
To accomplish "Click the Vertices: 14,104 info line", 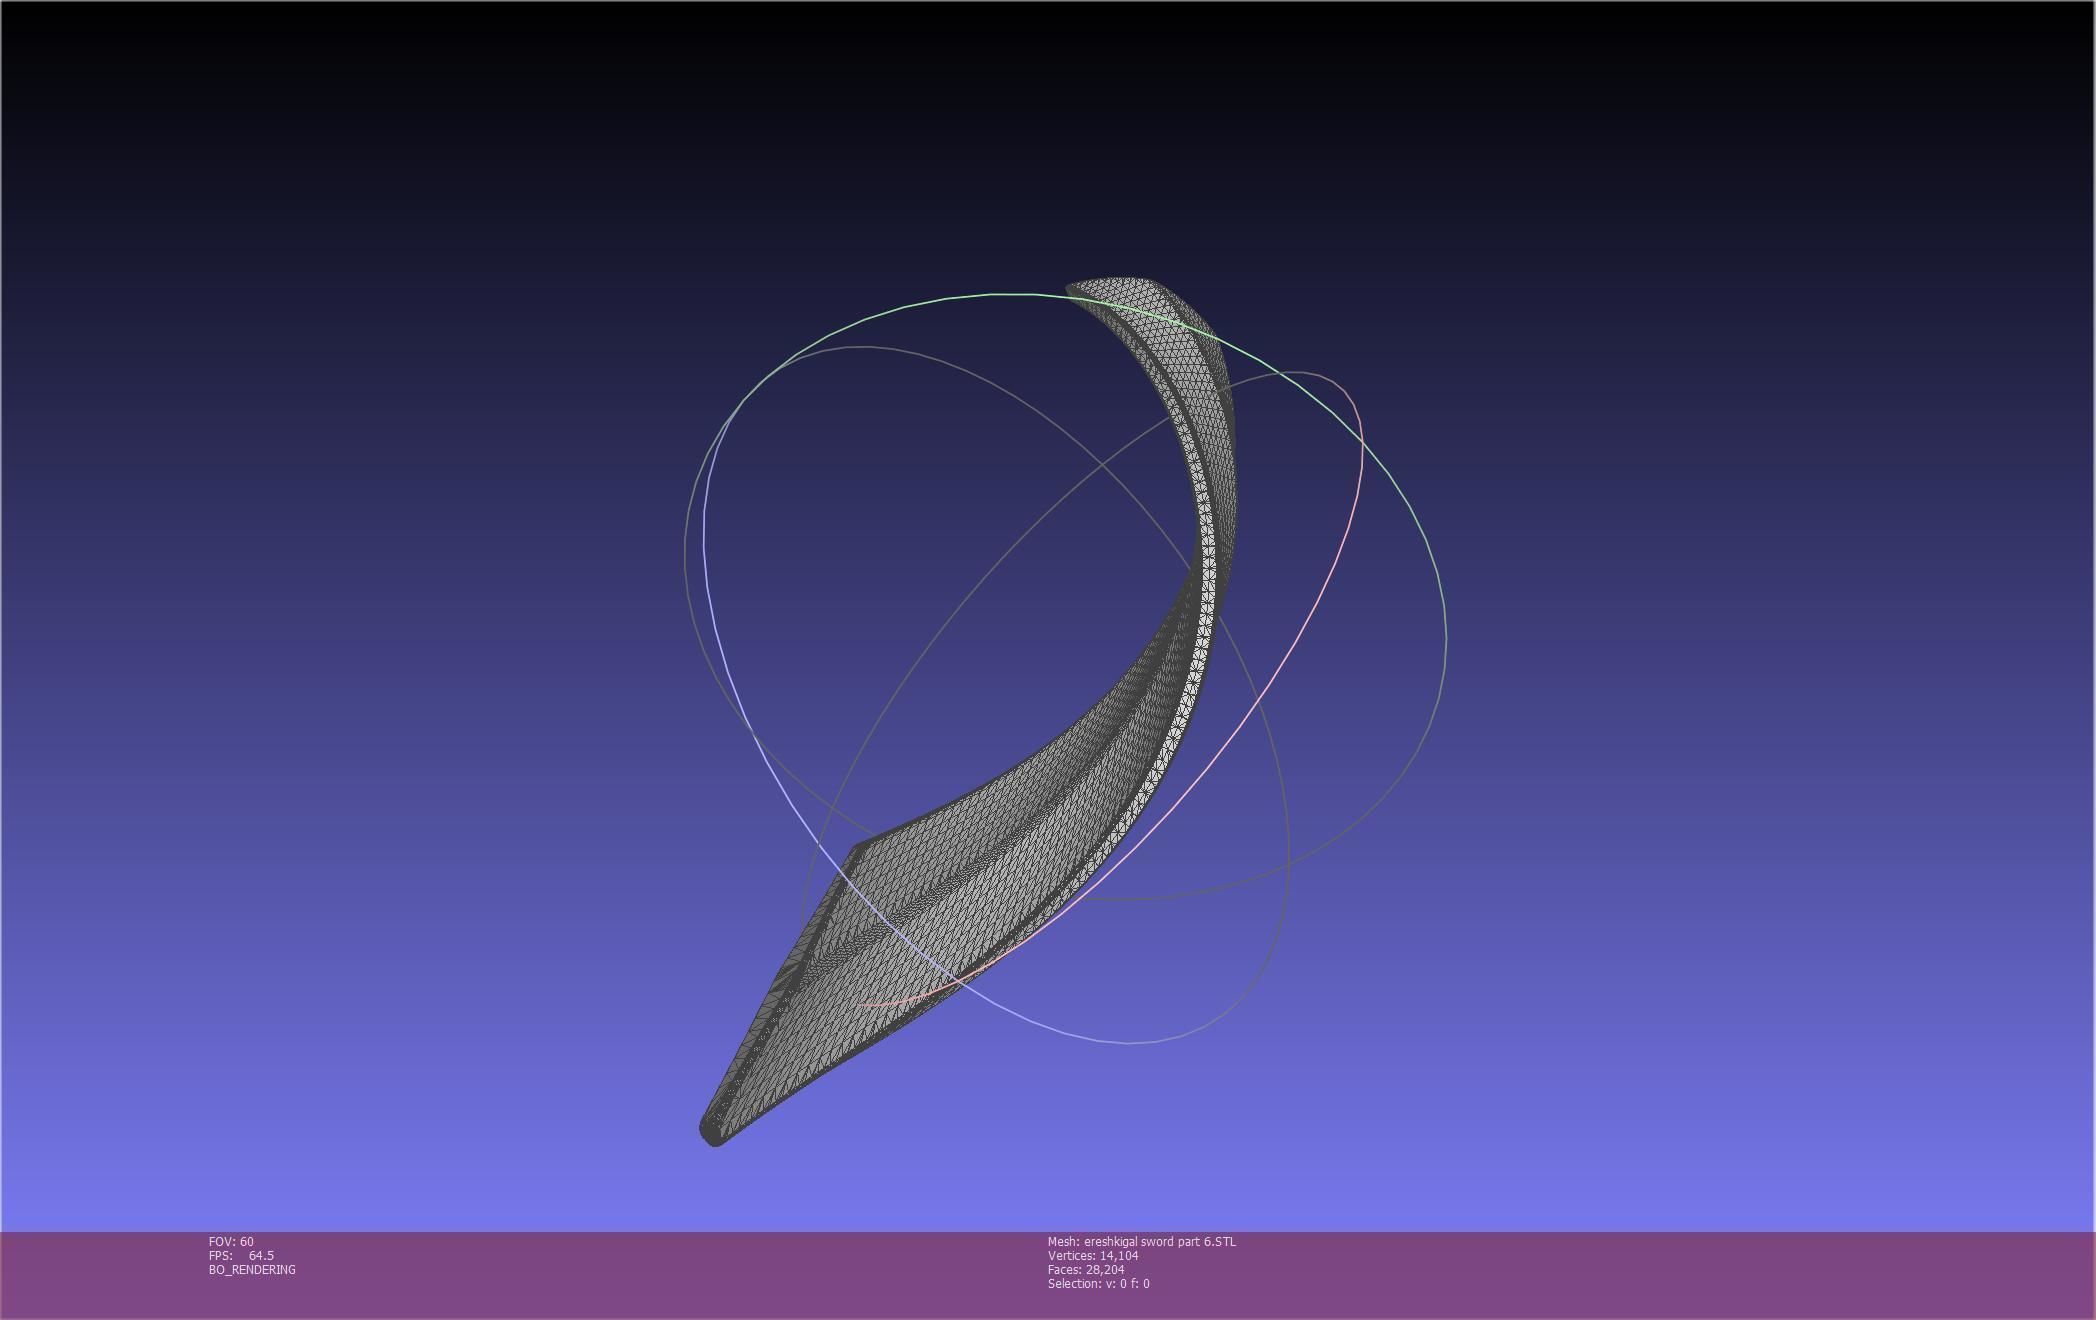I will coord(1093,1255).
